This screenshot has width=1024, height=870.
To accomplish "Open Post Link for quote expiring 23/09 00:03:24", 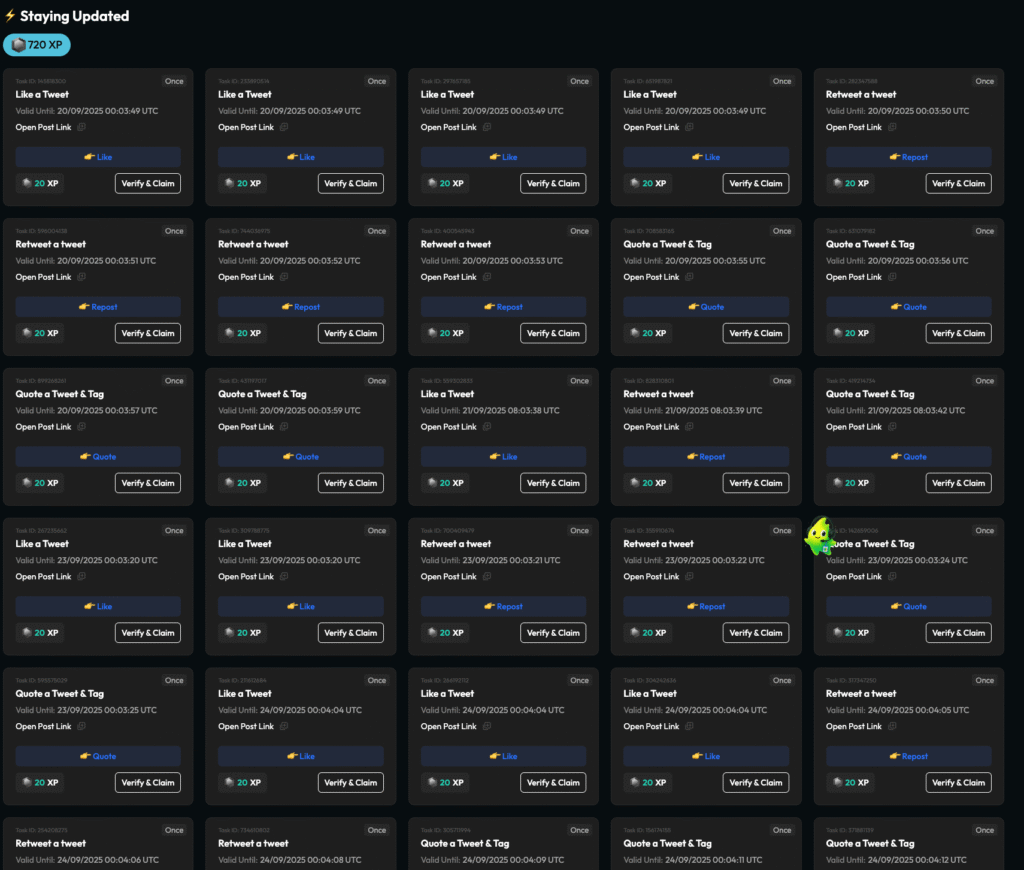I will click(854, 577).
